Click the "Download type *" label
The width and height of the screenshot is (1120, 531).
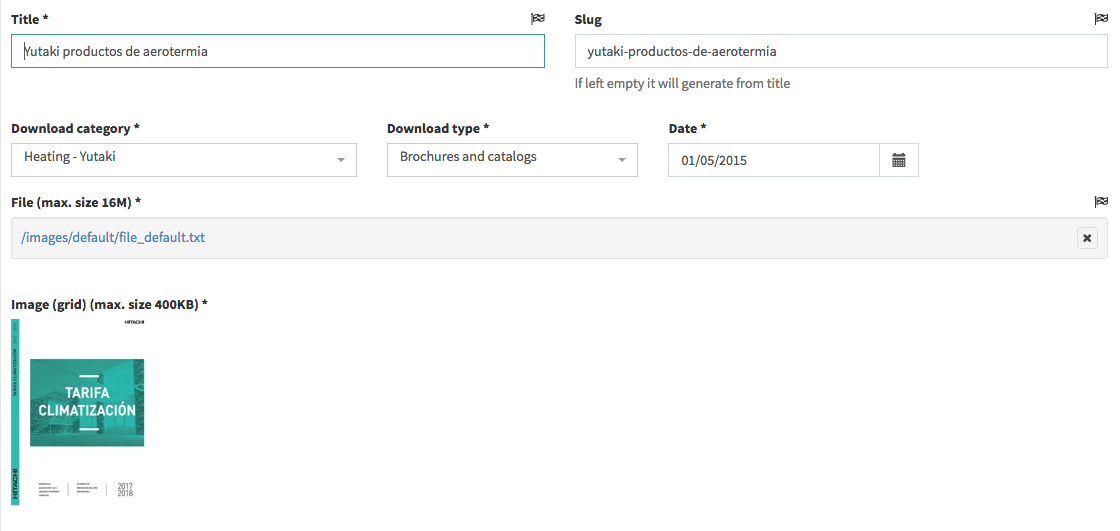[438, 129]
